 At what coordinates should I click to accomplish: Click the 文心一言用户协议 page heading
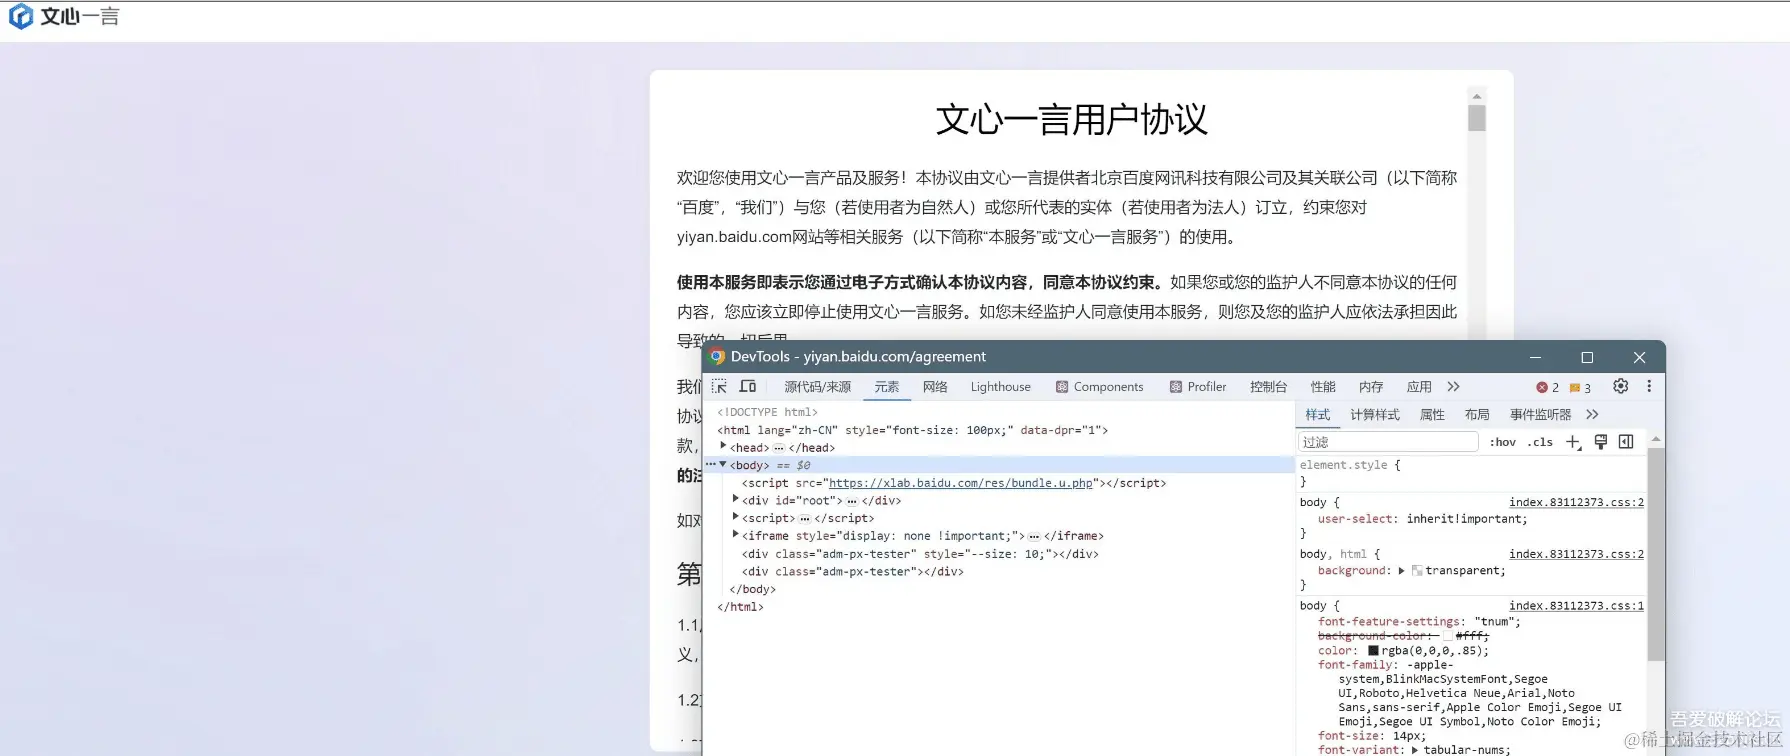(x=1071, y=120)
